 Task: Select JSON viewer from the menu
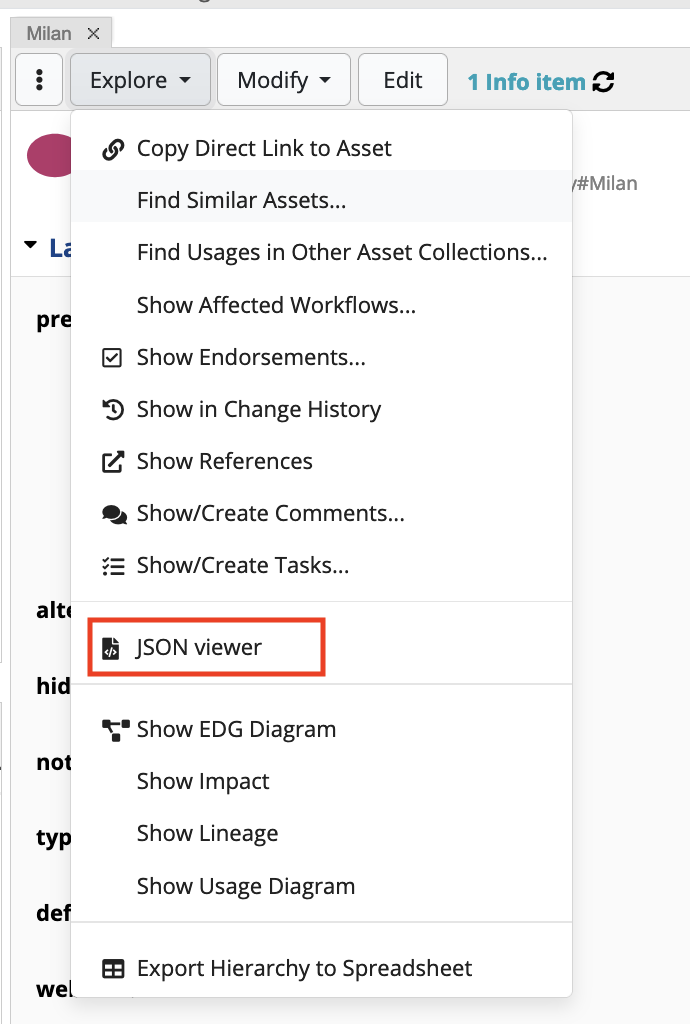196,647
